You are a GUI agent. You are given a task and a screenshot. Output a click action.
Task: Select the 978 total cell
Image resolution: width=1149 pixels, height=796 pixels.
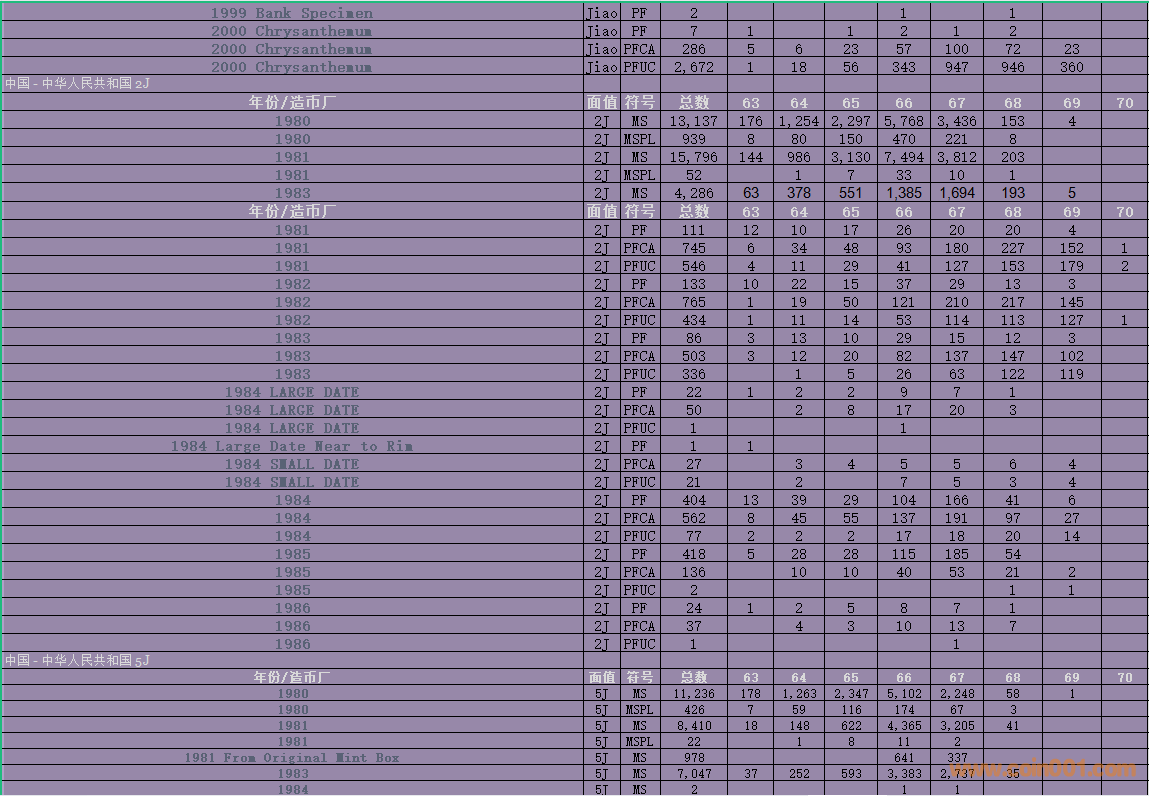[693, 758]
